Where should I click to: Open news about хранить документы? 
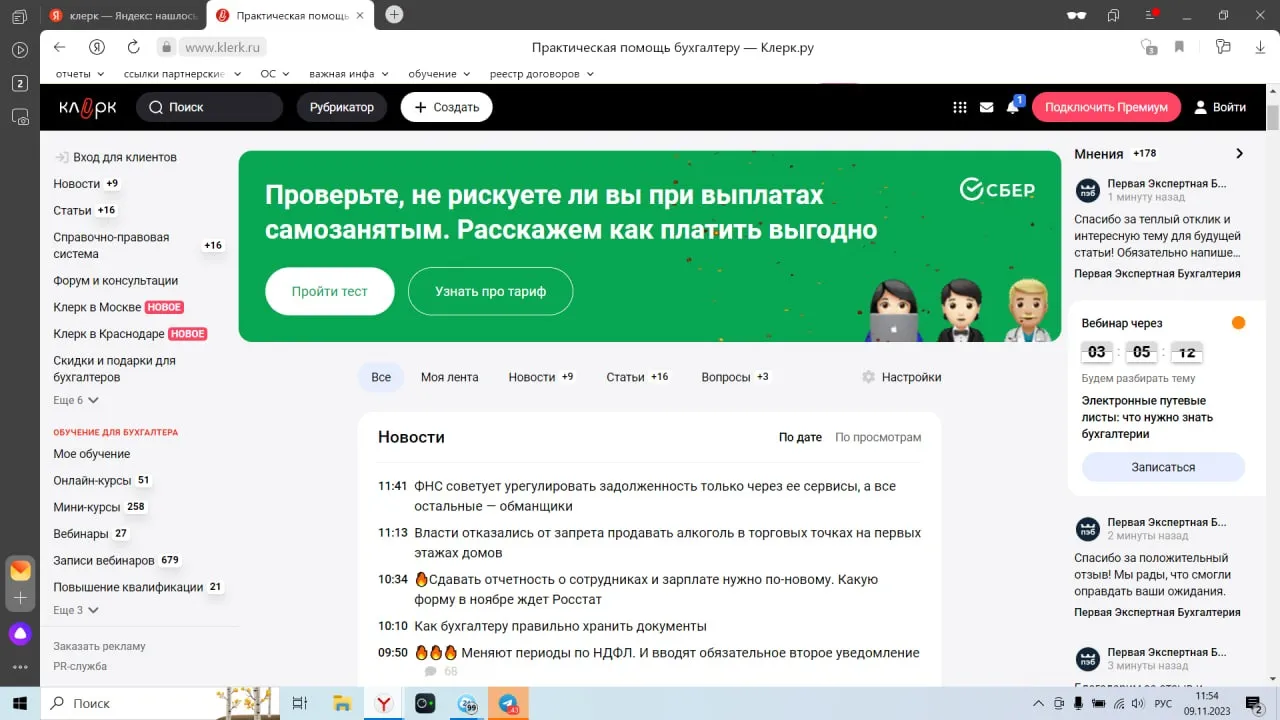pyautogui.click(x=560, y=626)
